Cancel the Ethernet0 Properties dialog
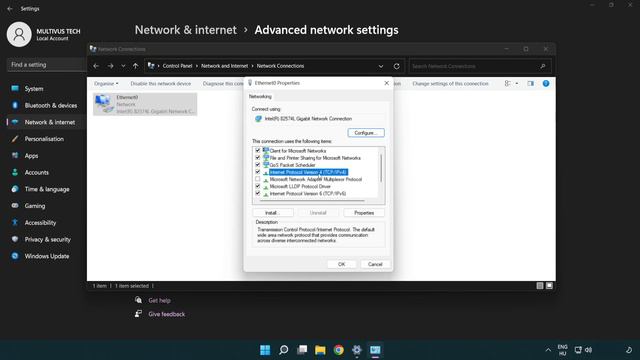Screen dimensions: 640x360 (x=375, y=264)
